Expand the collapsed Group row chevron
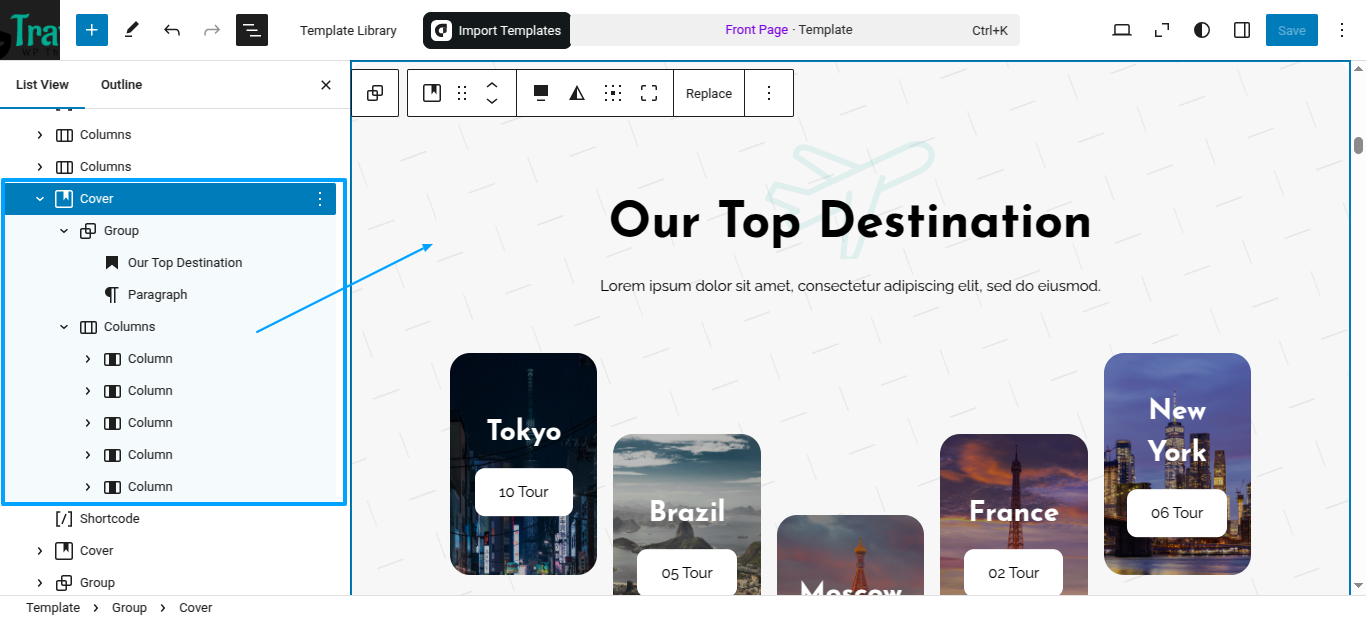The width and height of the screenshot is (1366, 620). [x=40, y=583]
